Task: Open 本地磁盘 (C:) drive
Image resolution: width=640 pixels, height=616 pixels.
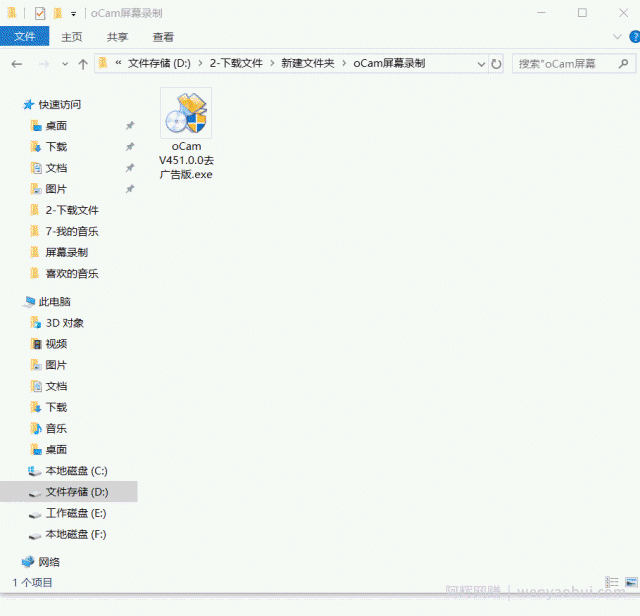Action: coord(76,471)
